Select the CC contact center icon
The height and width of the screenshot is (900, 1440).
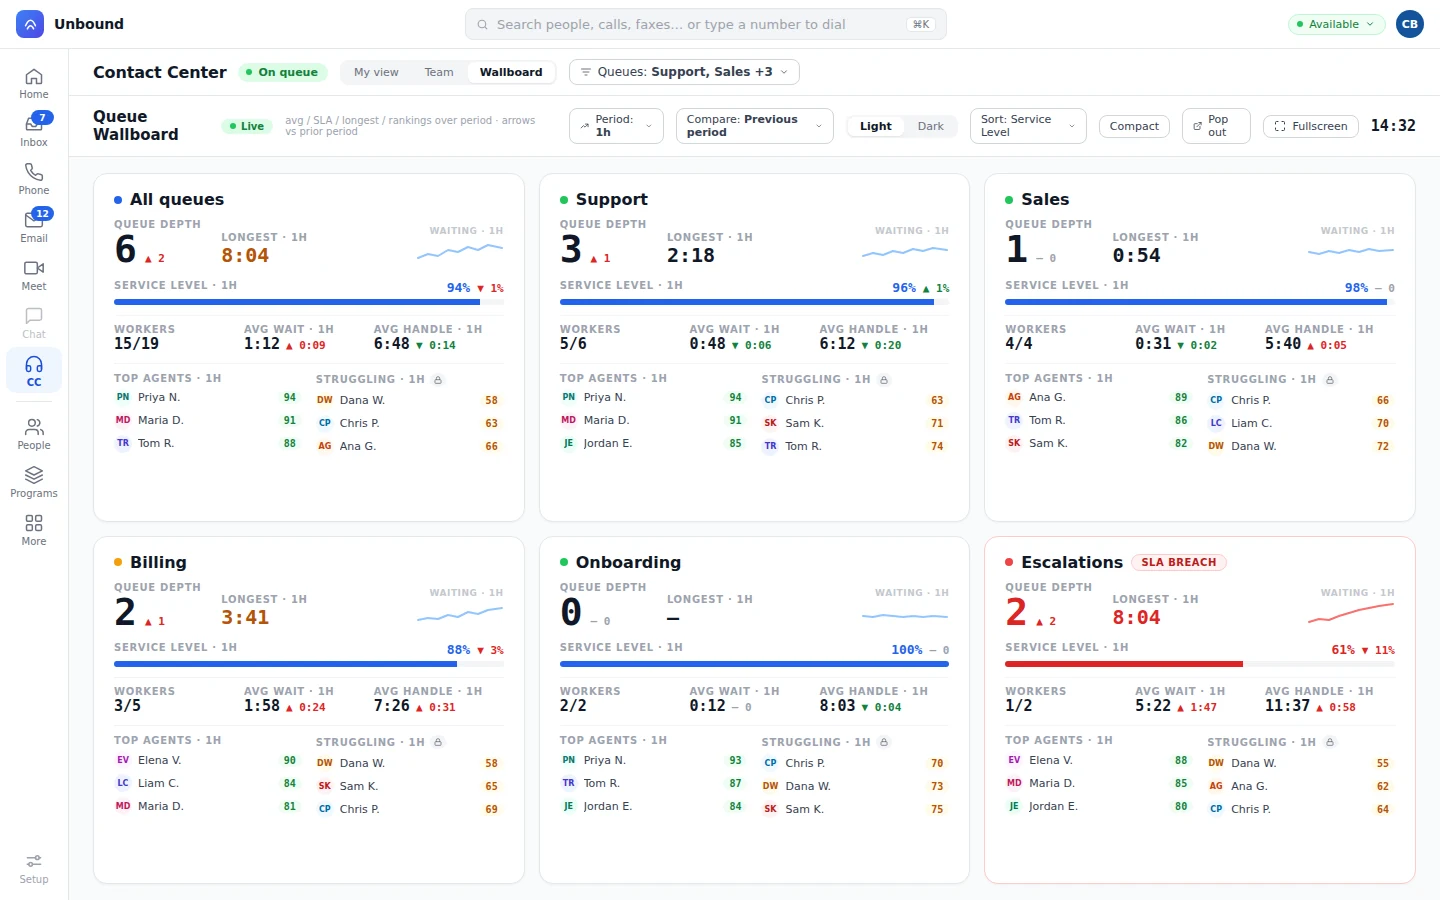(x=34, y=371)
